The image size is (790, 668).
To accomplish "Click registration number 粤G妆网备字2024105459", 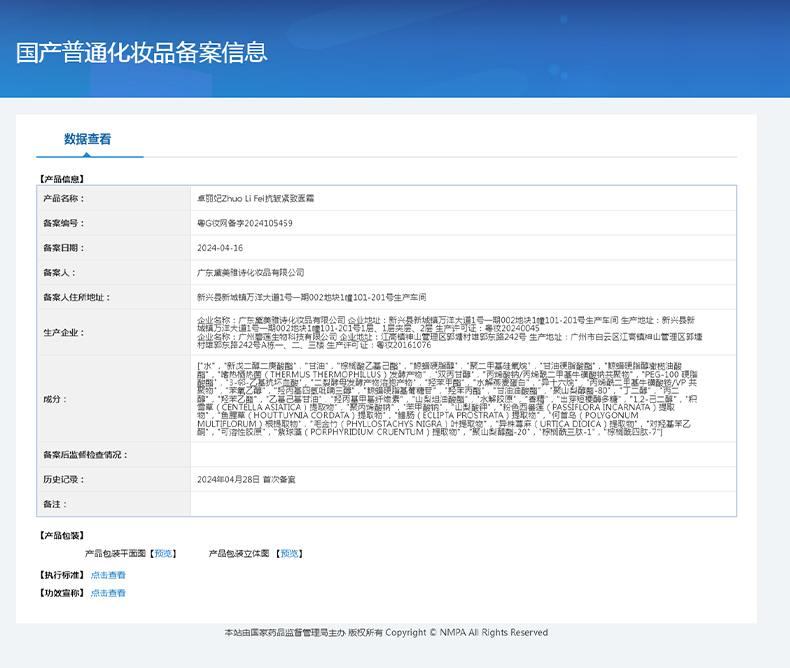I will [245, 223].
